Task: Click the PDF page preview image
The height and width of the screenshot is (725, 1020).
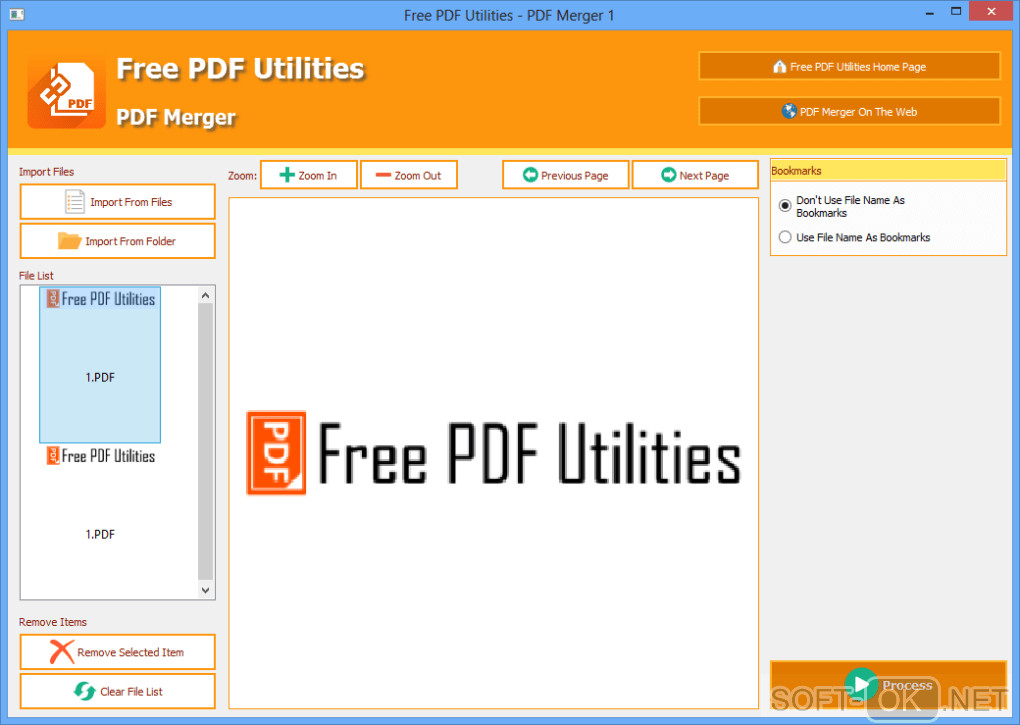Action: [x=494, y=453]
